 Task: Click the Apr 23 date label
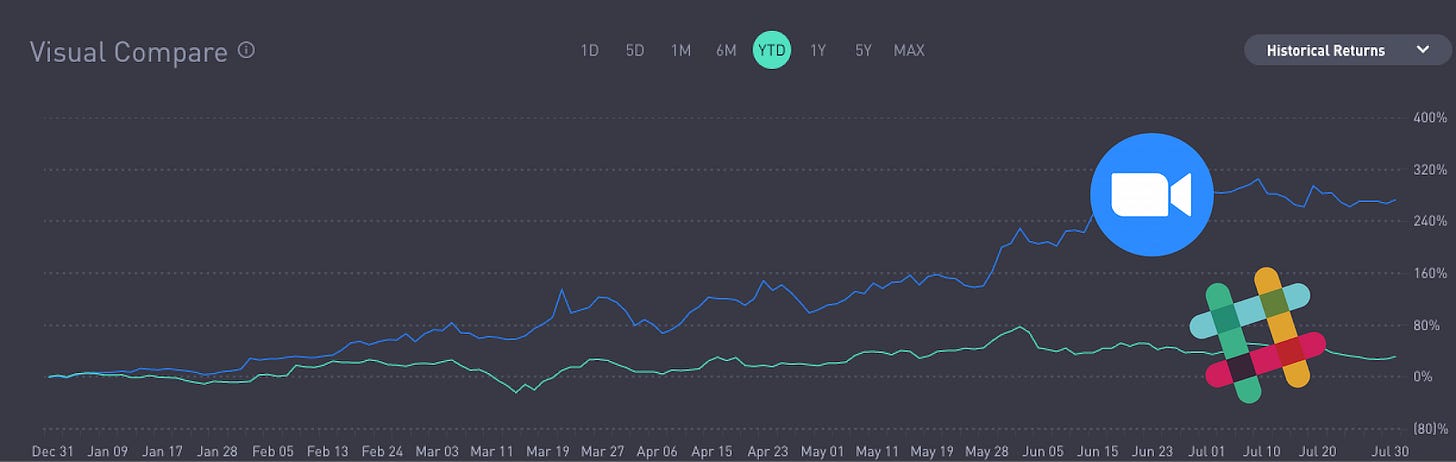click(767, 451)
